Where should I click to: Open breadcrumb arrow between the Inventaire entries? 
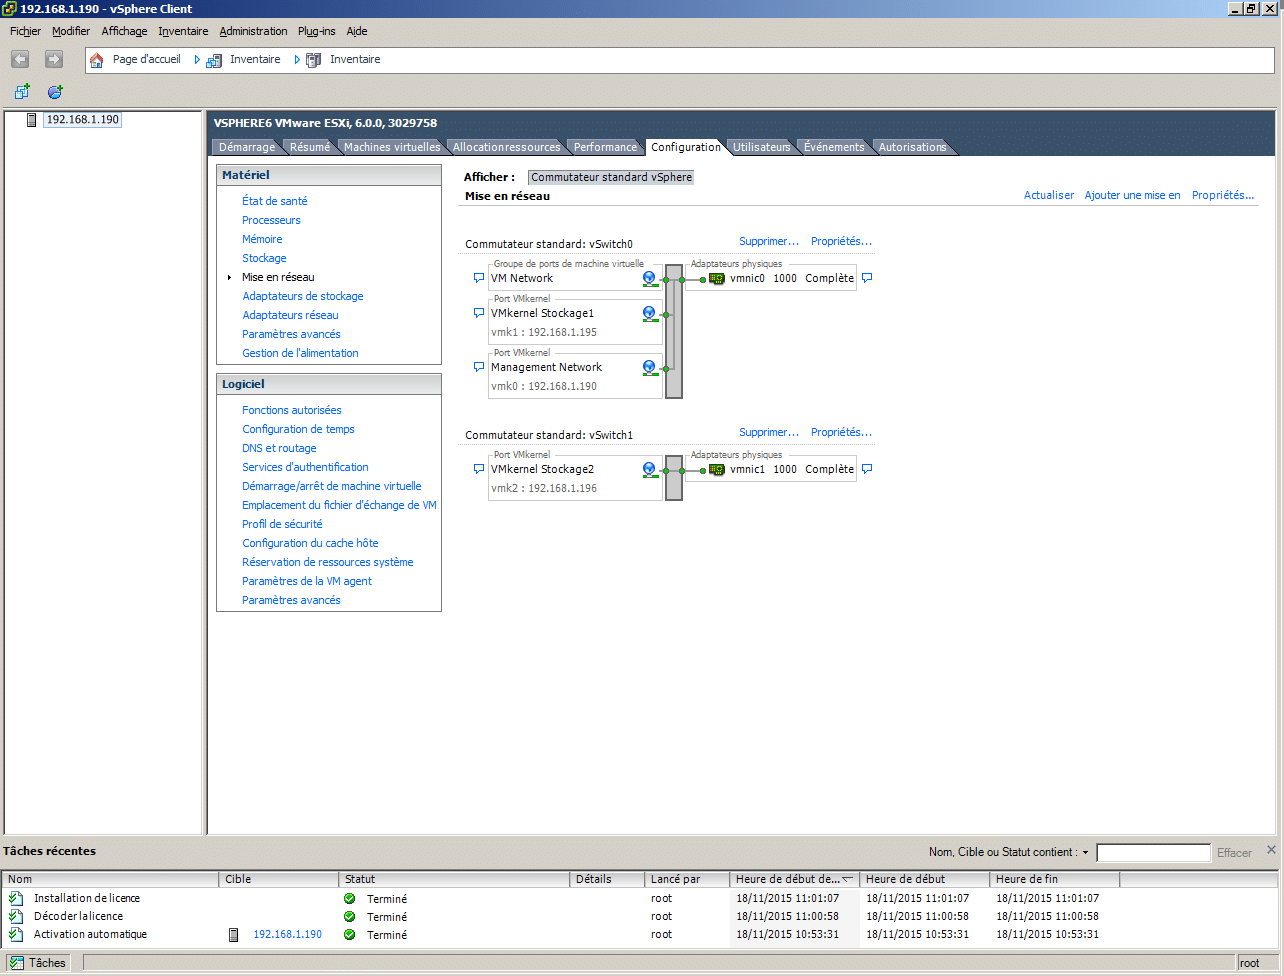click(298, 60)
